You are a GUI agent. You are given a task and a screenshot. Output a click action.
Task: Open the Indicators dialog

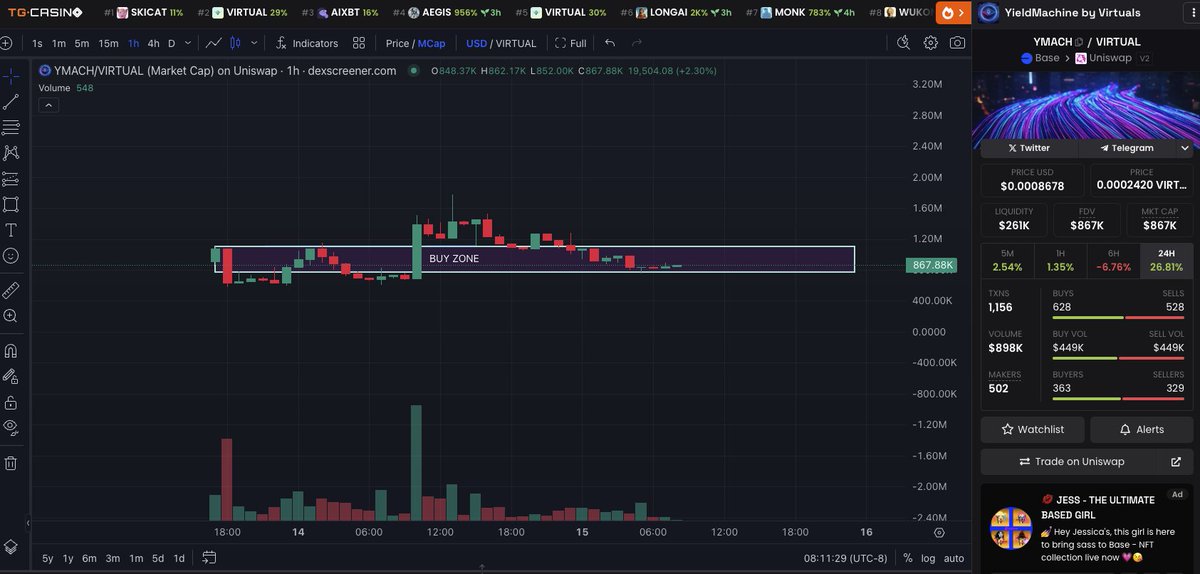[x=307, y=43]
